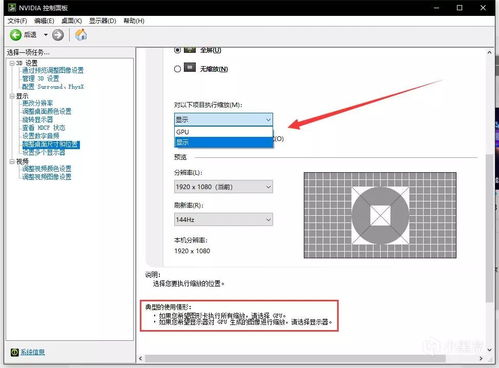This screenshot has height=368, width=499.
Task: Choose GPU in scaling dropdown list
Action: pyautogui.click(x=223, y=132)
